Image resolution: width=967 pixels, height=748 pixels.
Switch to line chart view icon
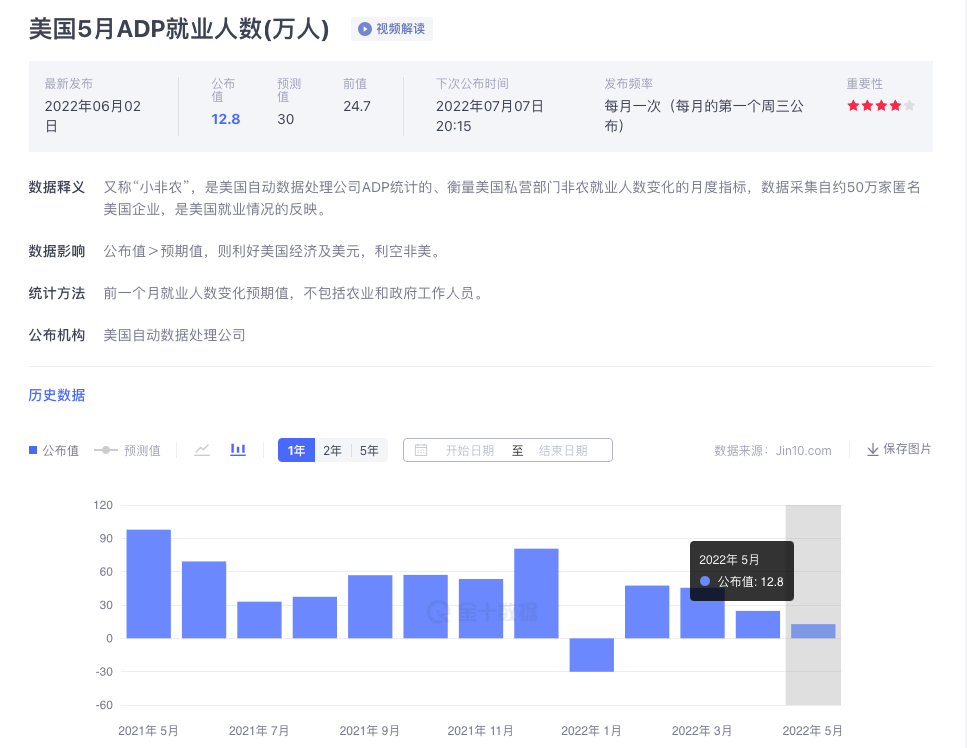[x=202, y=450]
